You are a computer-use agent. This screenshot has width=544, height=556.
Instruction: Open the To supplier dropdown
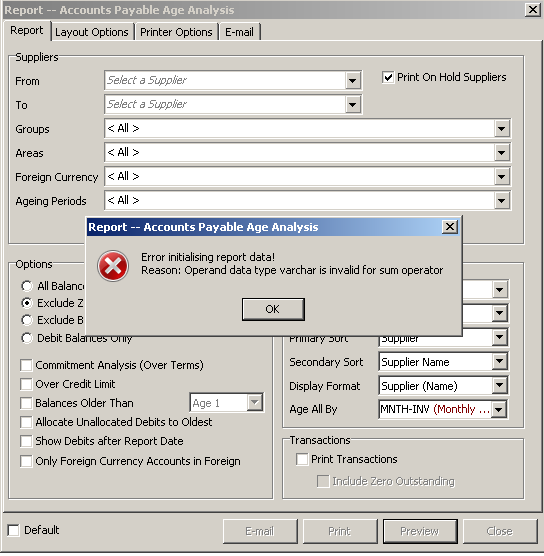(353, 105)
